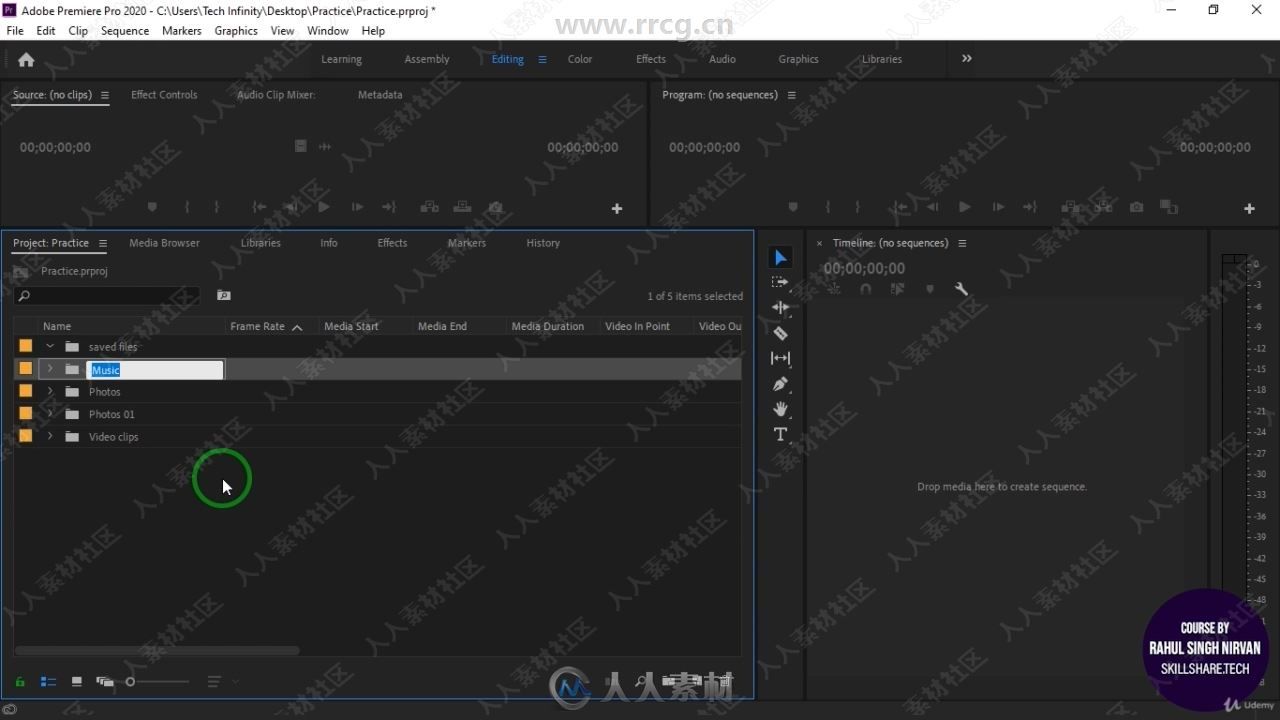
Task: Open Timeline panel menu
Action: pos(962,243)
